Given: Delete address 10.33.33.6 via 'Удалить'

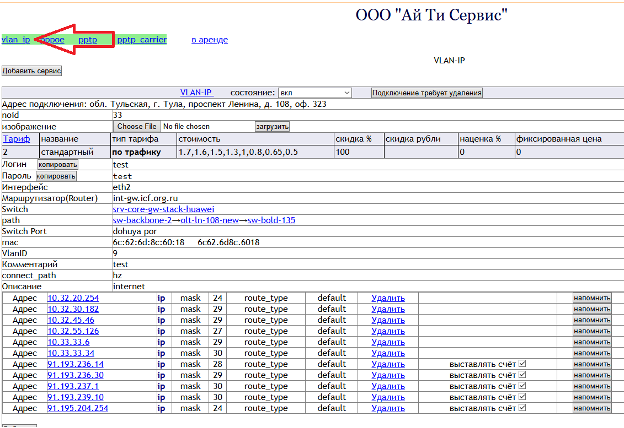Looking at the screenshot, I should pos(388,342).
